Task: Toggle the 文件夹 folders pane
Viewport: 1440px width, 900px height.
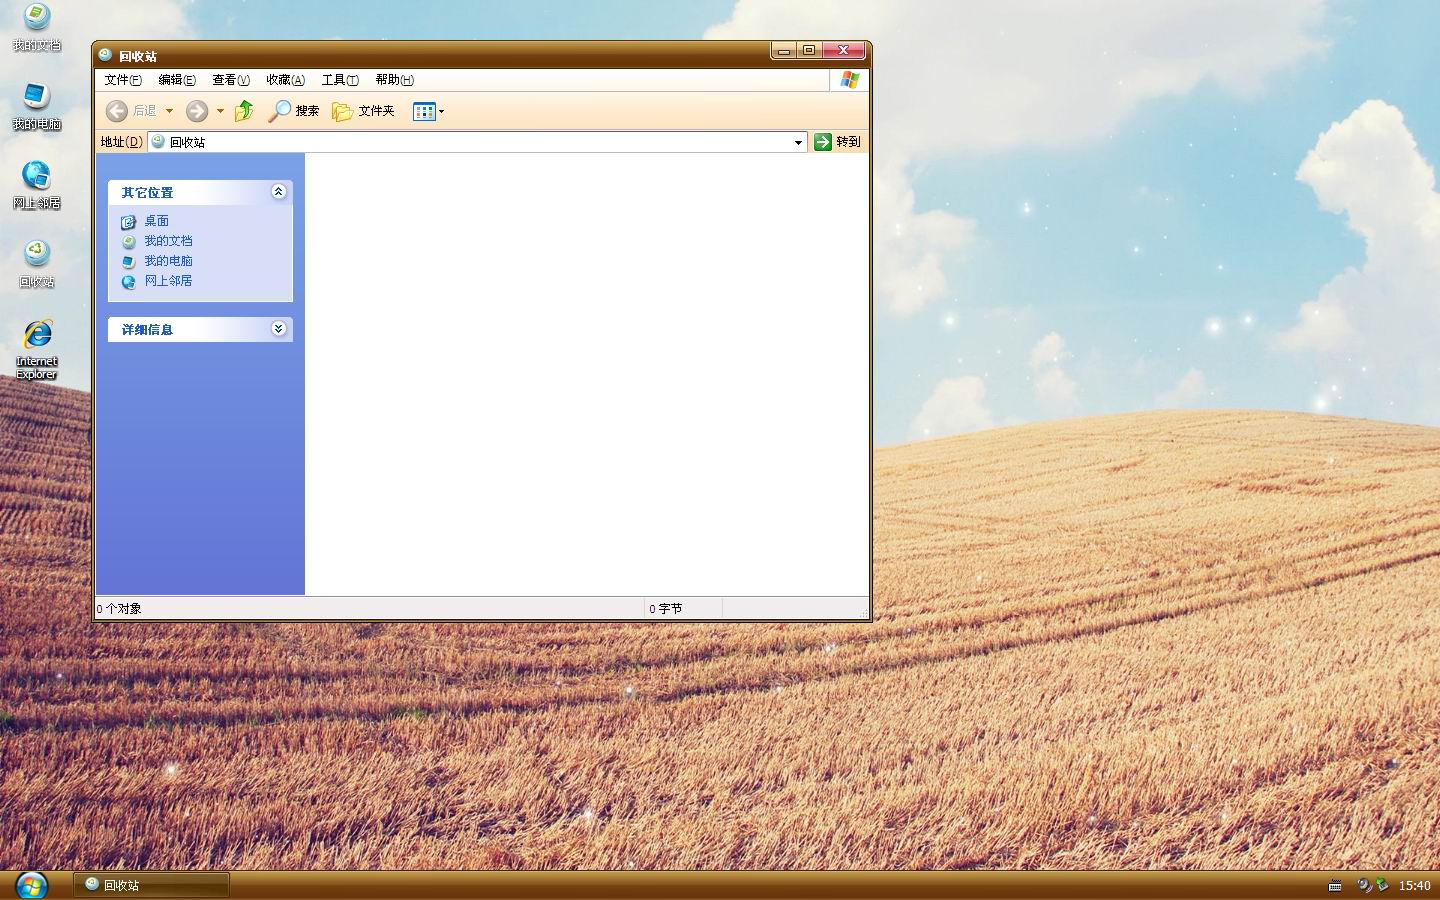Action: [x=363, y=111]
